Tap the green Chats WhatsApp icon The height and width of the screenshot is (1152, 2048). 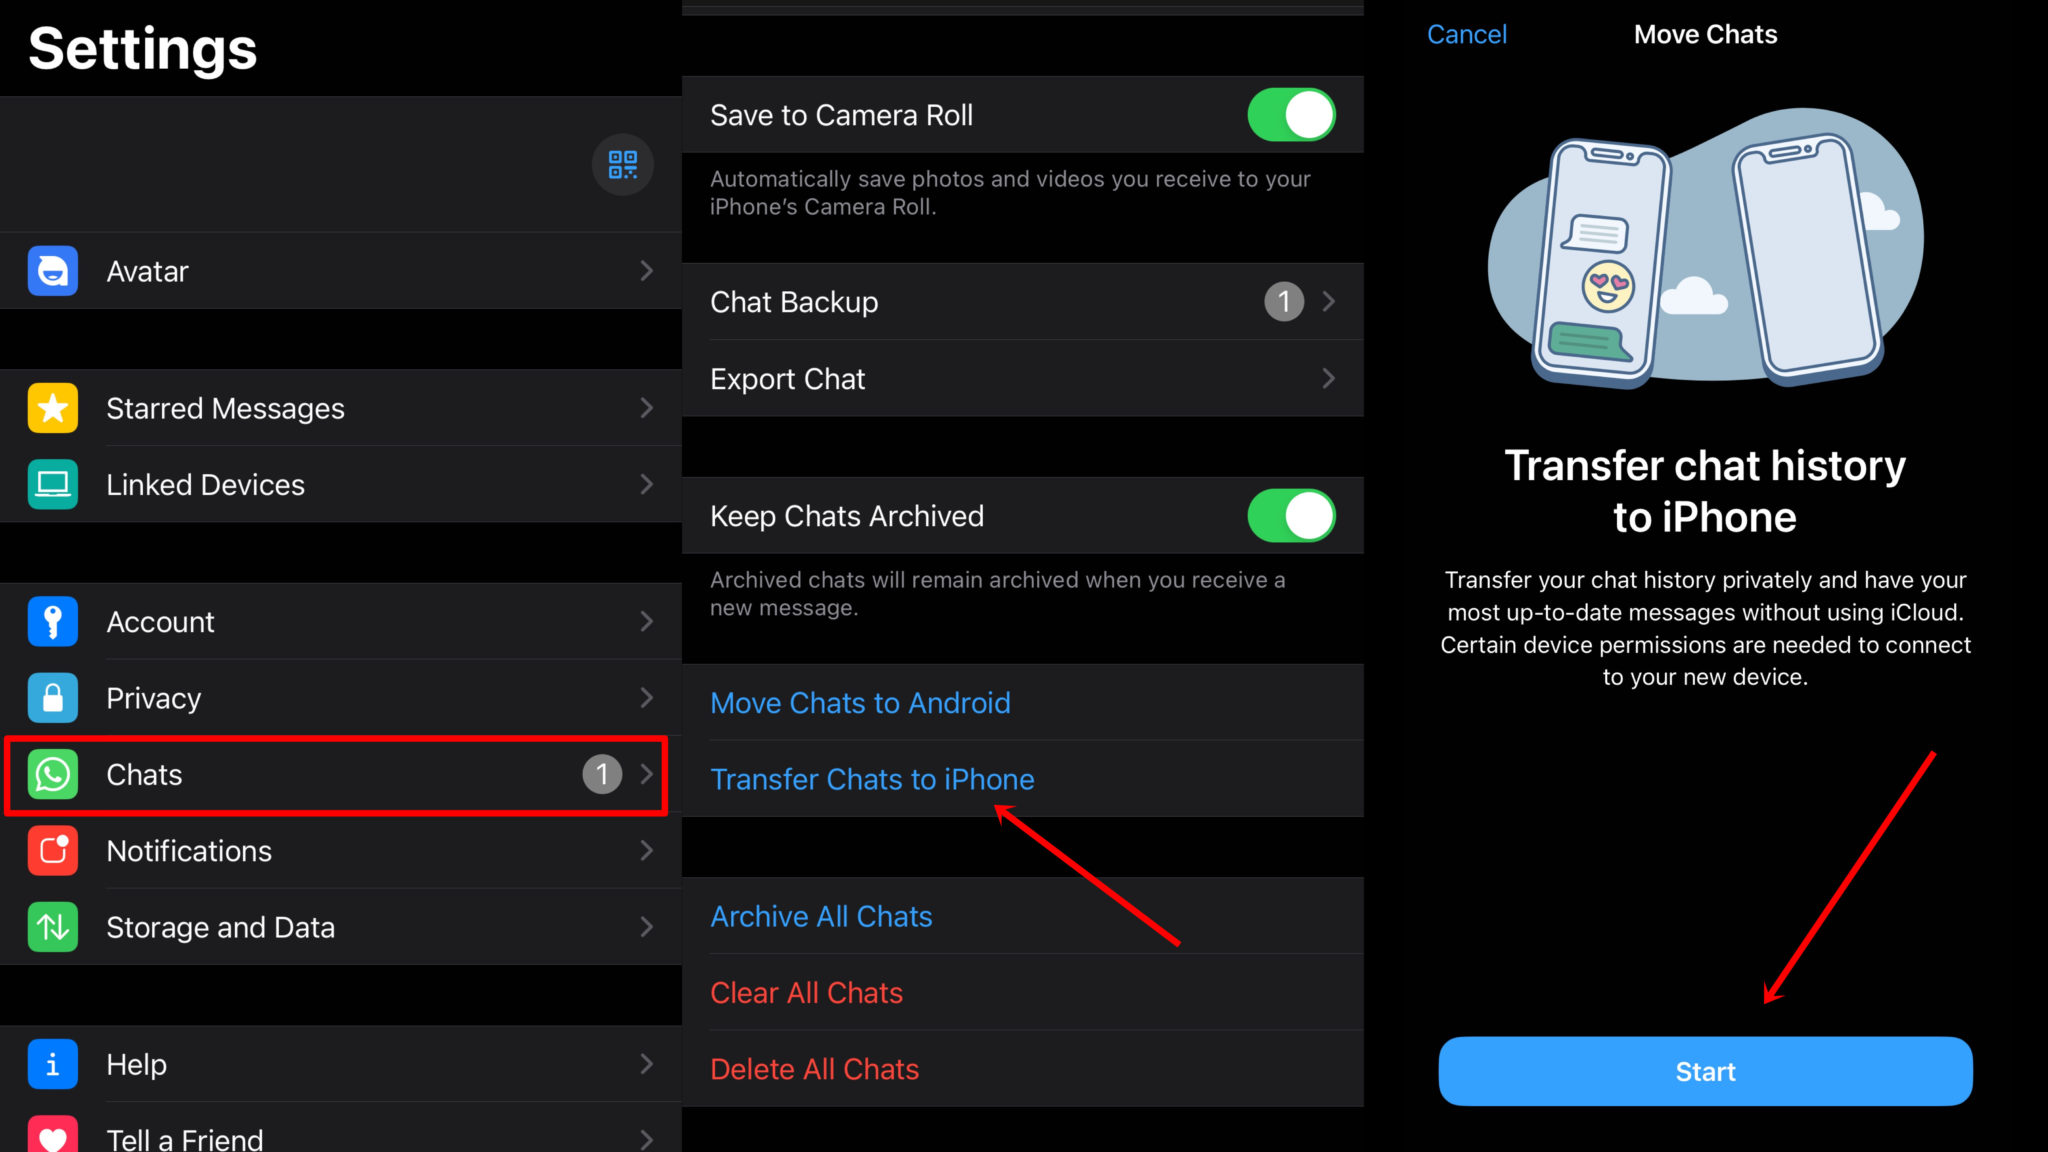53,775
